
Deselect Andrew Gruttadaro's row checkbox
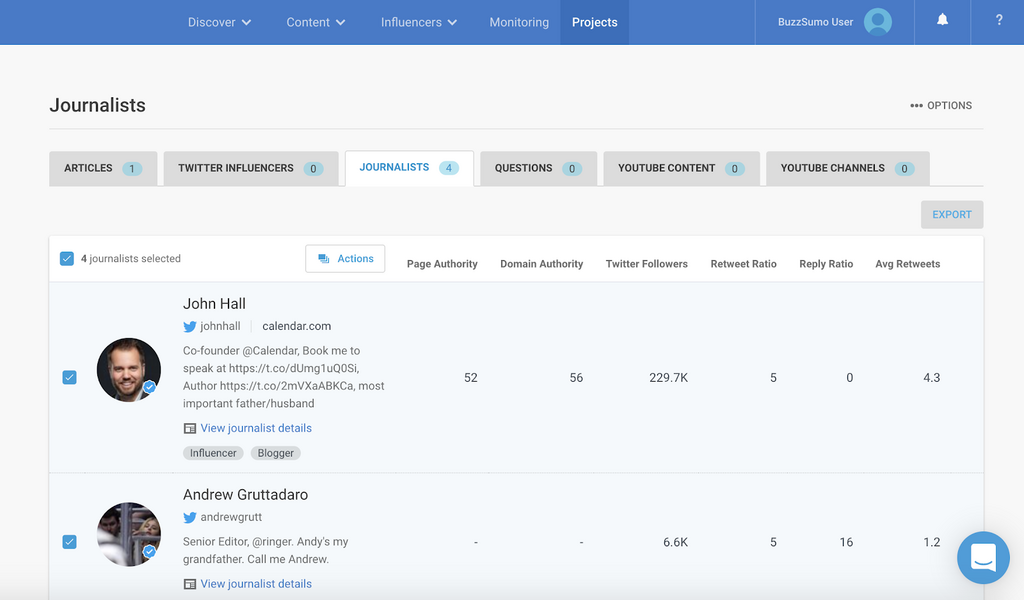69,542
